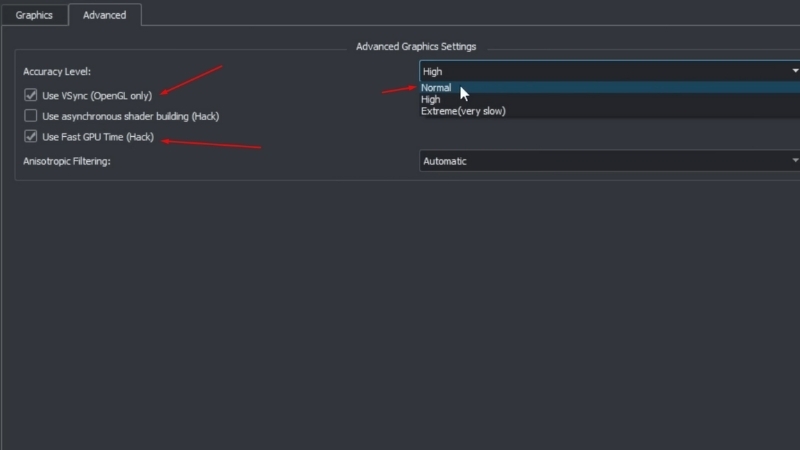Untick the Use Fast GPU Time checkbox
Image resolution: width=800 pixels, height=450 pixels.
coord(31,136)
